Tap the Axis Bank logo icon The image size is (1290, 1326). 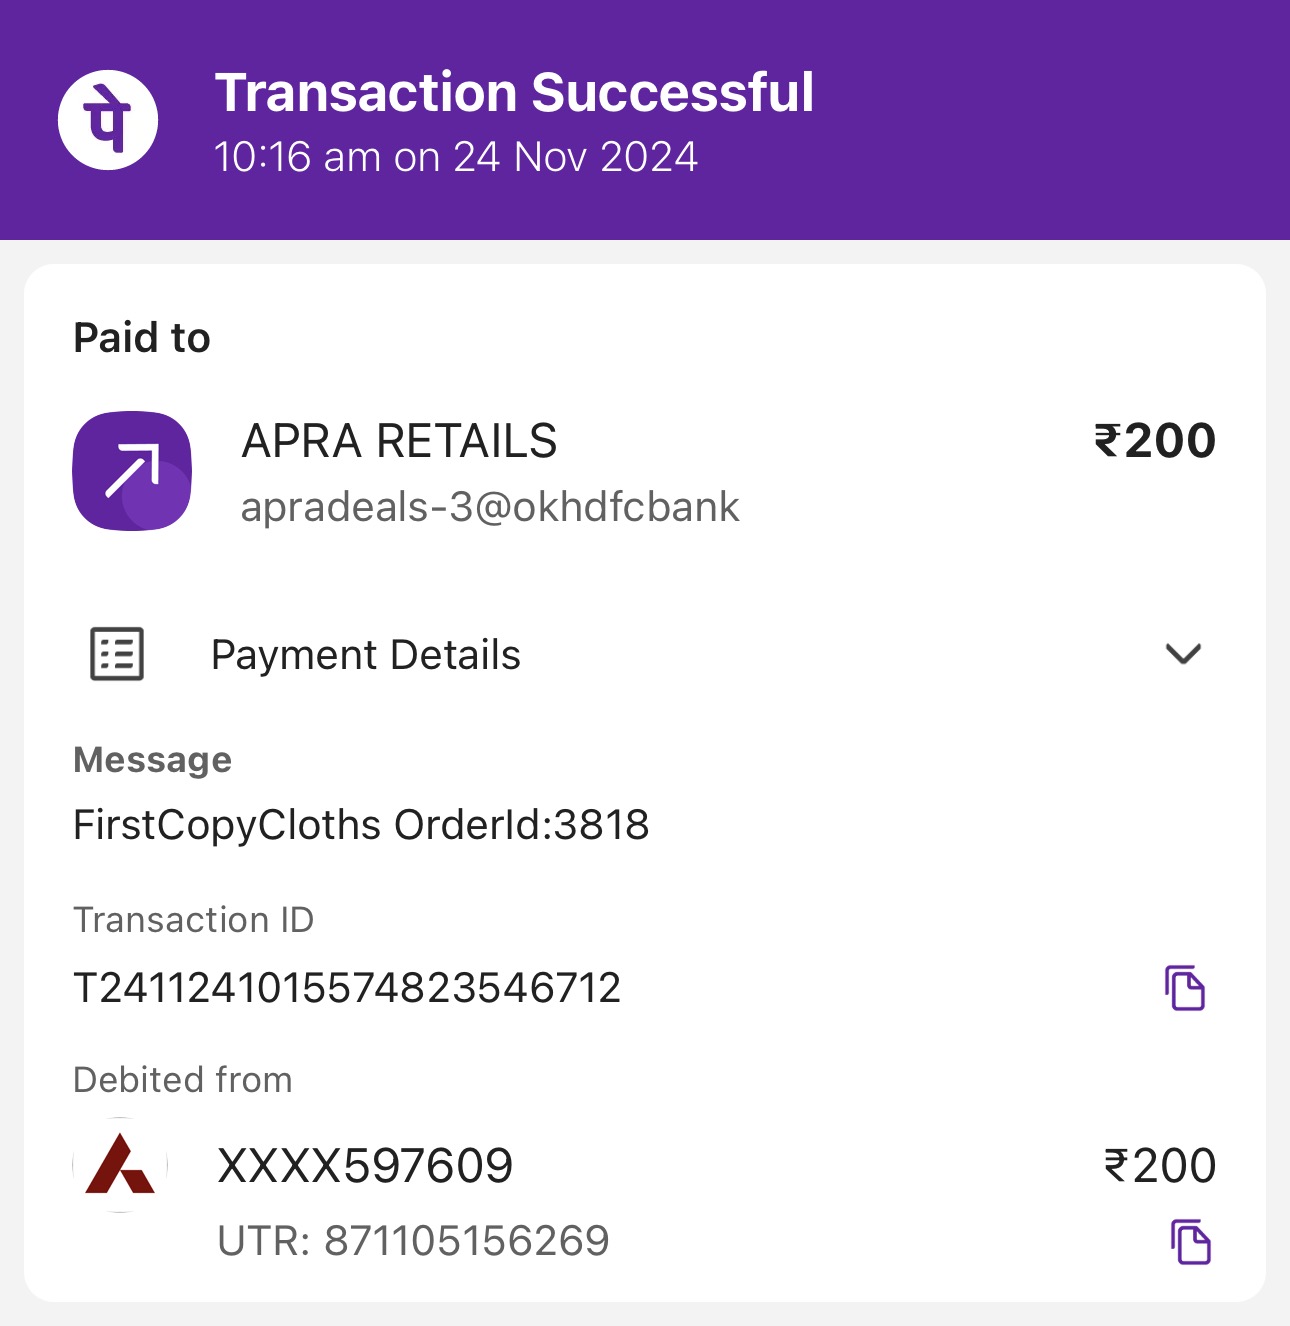point(120,1165)
